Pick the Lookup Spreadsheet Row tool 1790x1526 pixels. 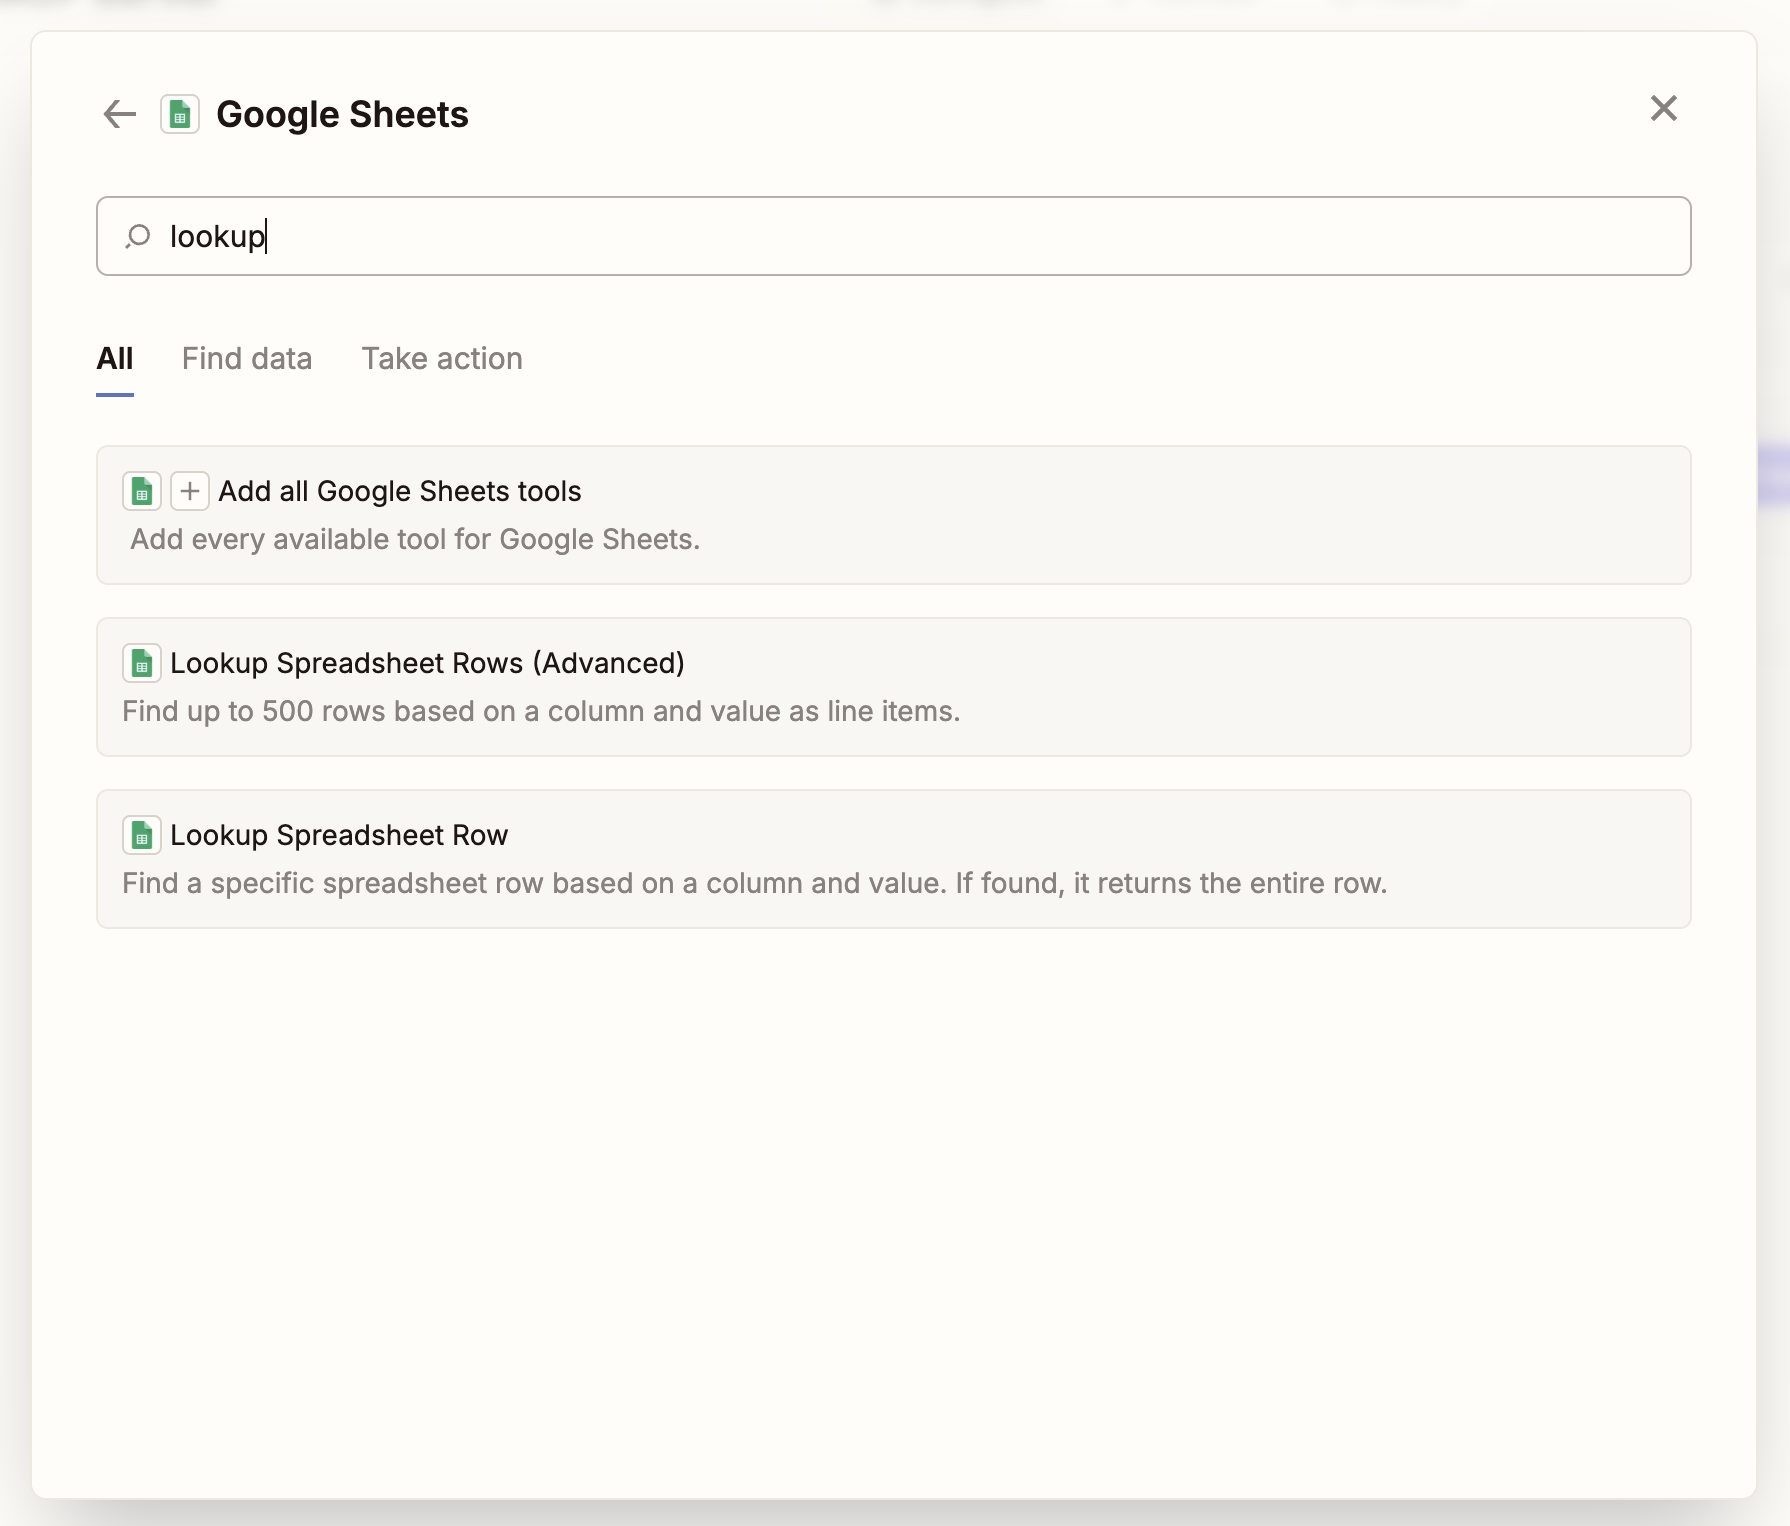(x=339, y=835)
